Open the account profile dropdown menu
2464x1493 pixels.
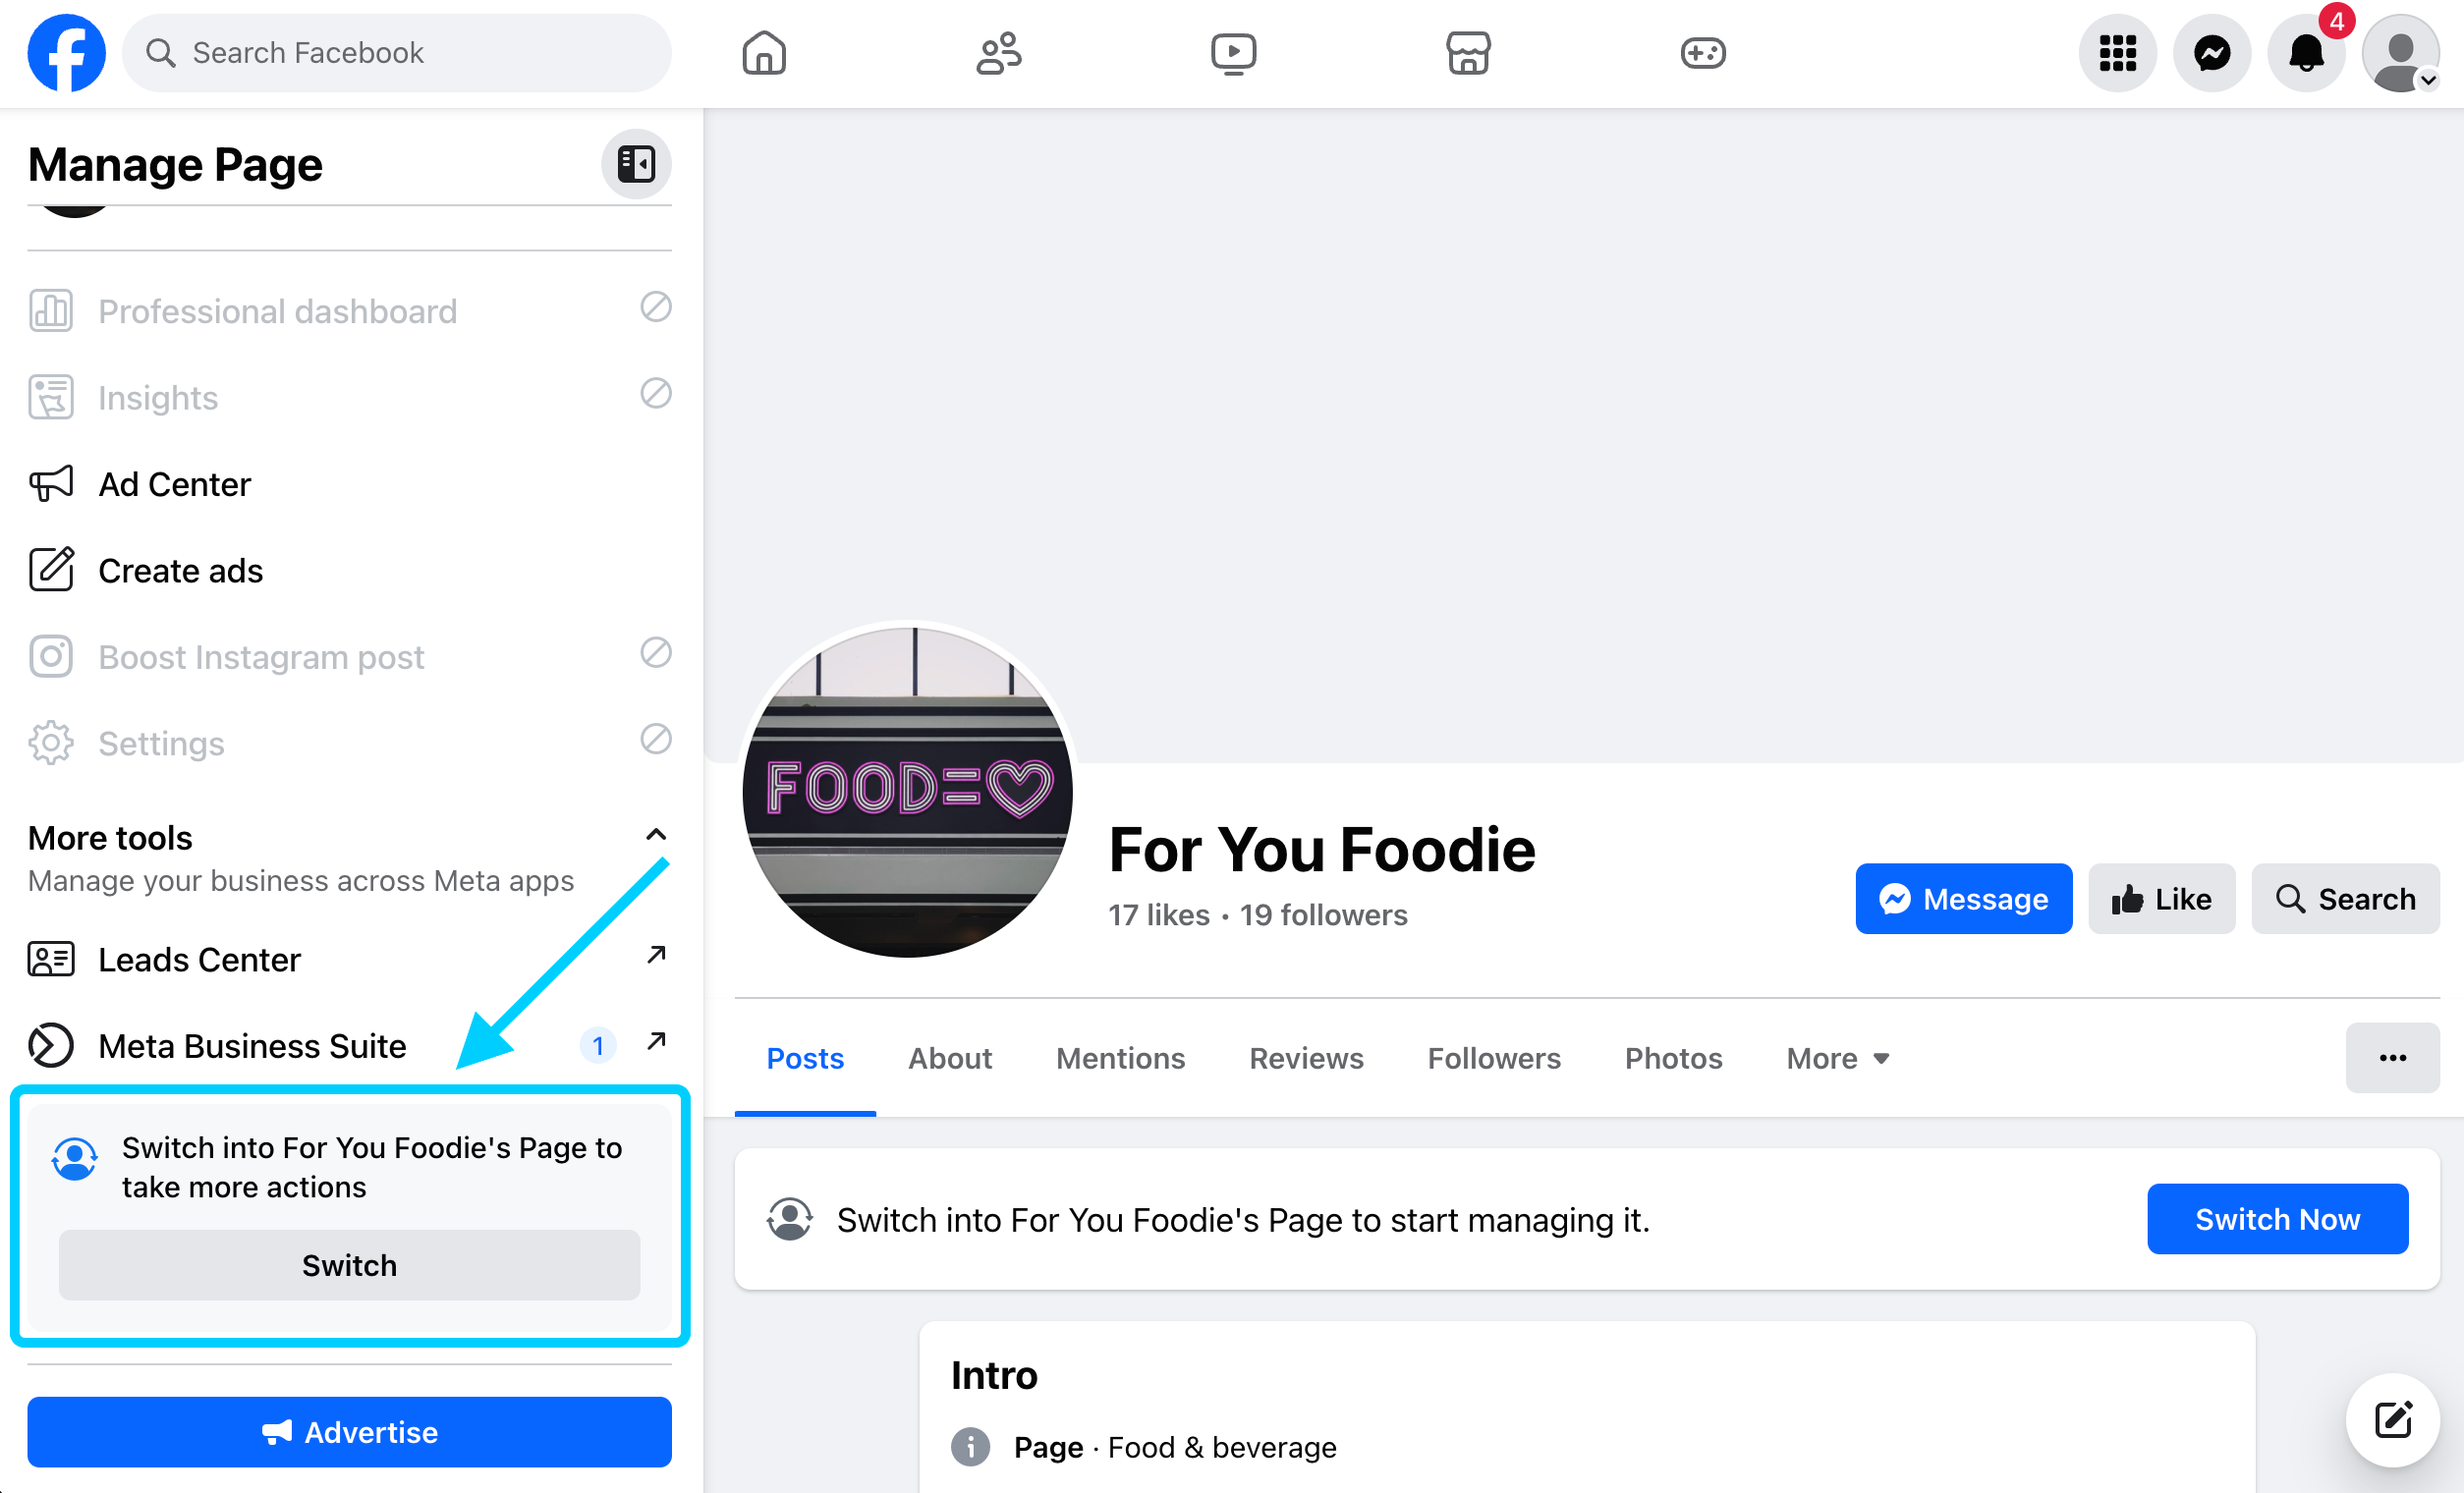tap(2401, 53)
